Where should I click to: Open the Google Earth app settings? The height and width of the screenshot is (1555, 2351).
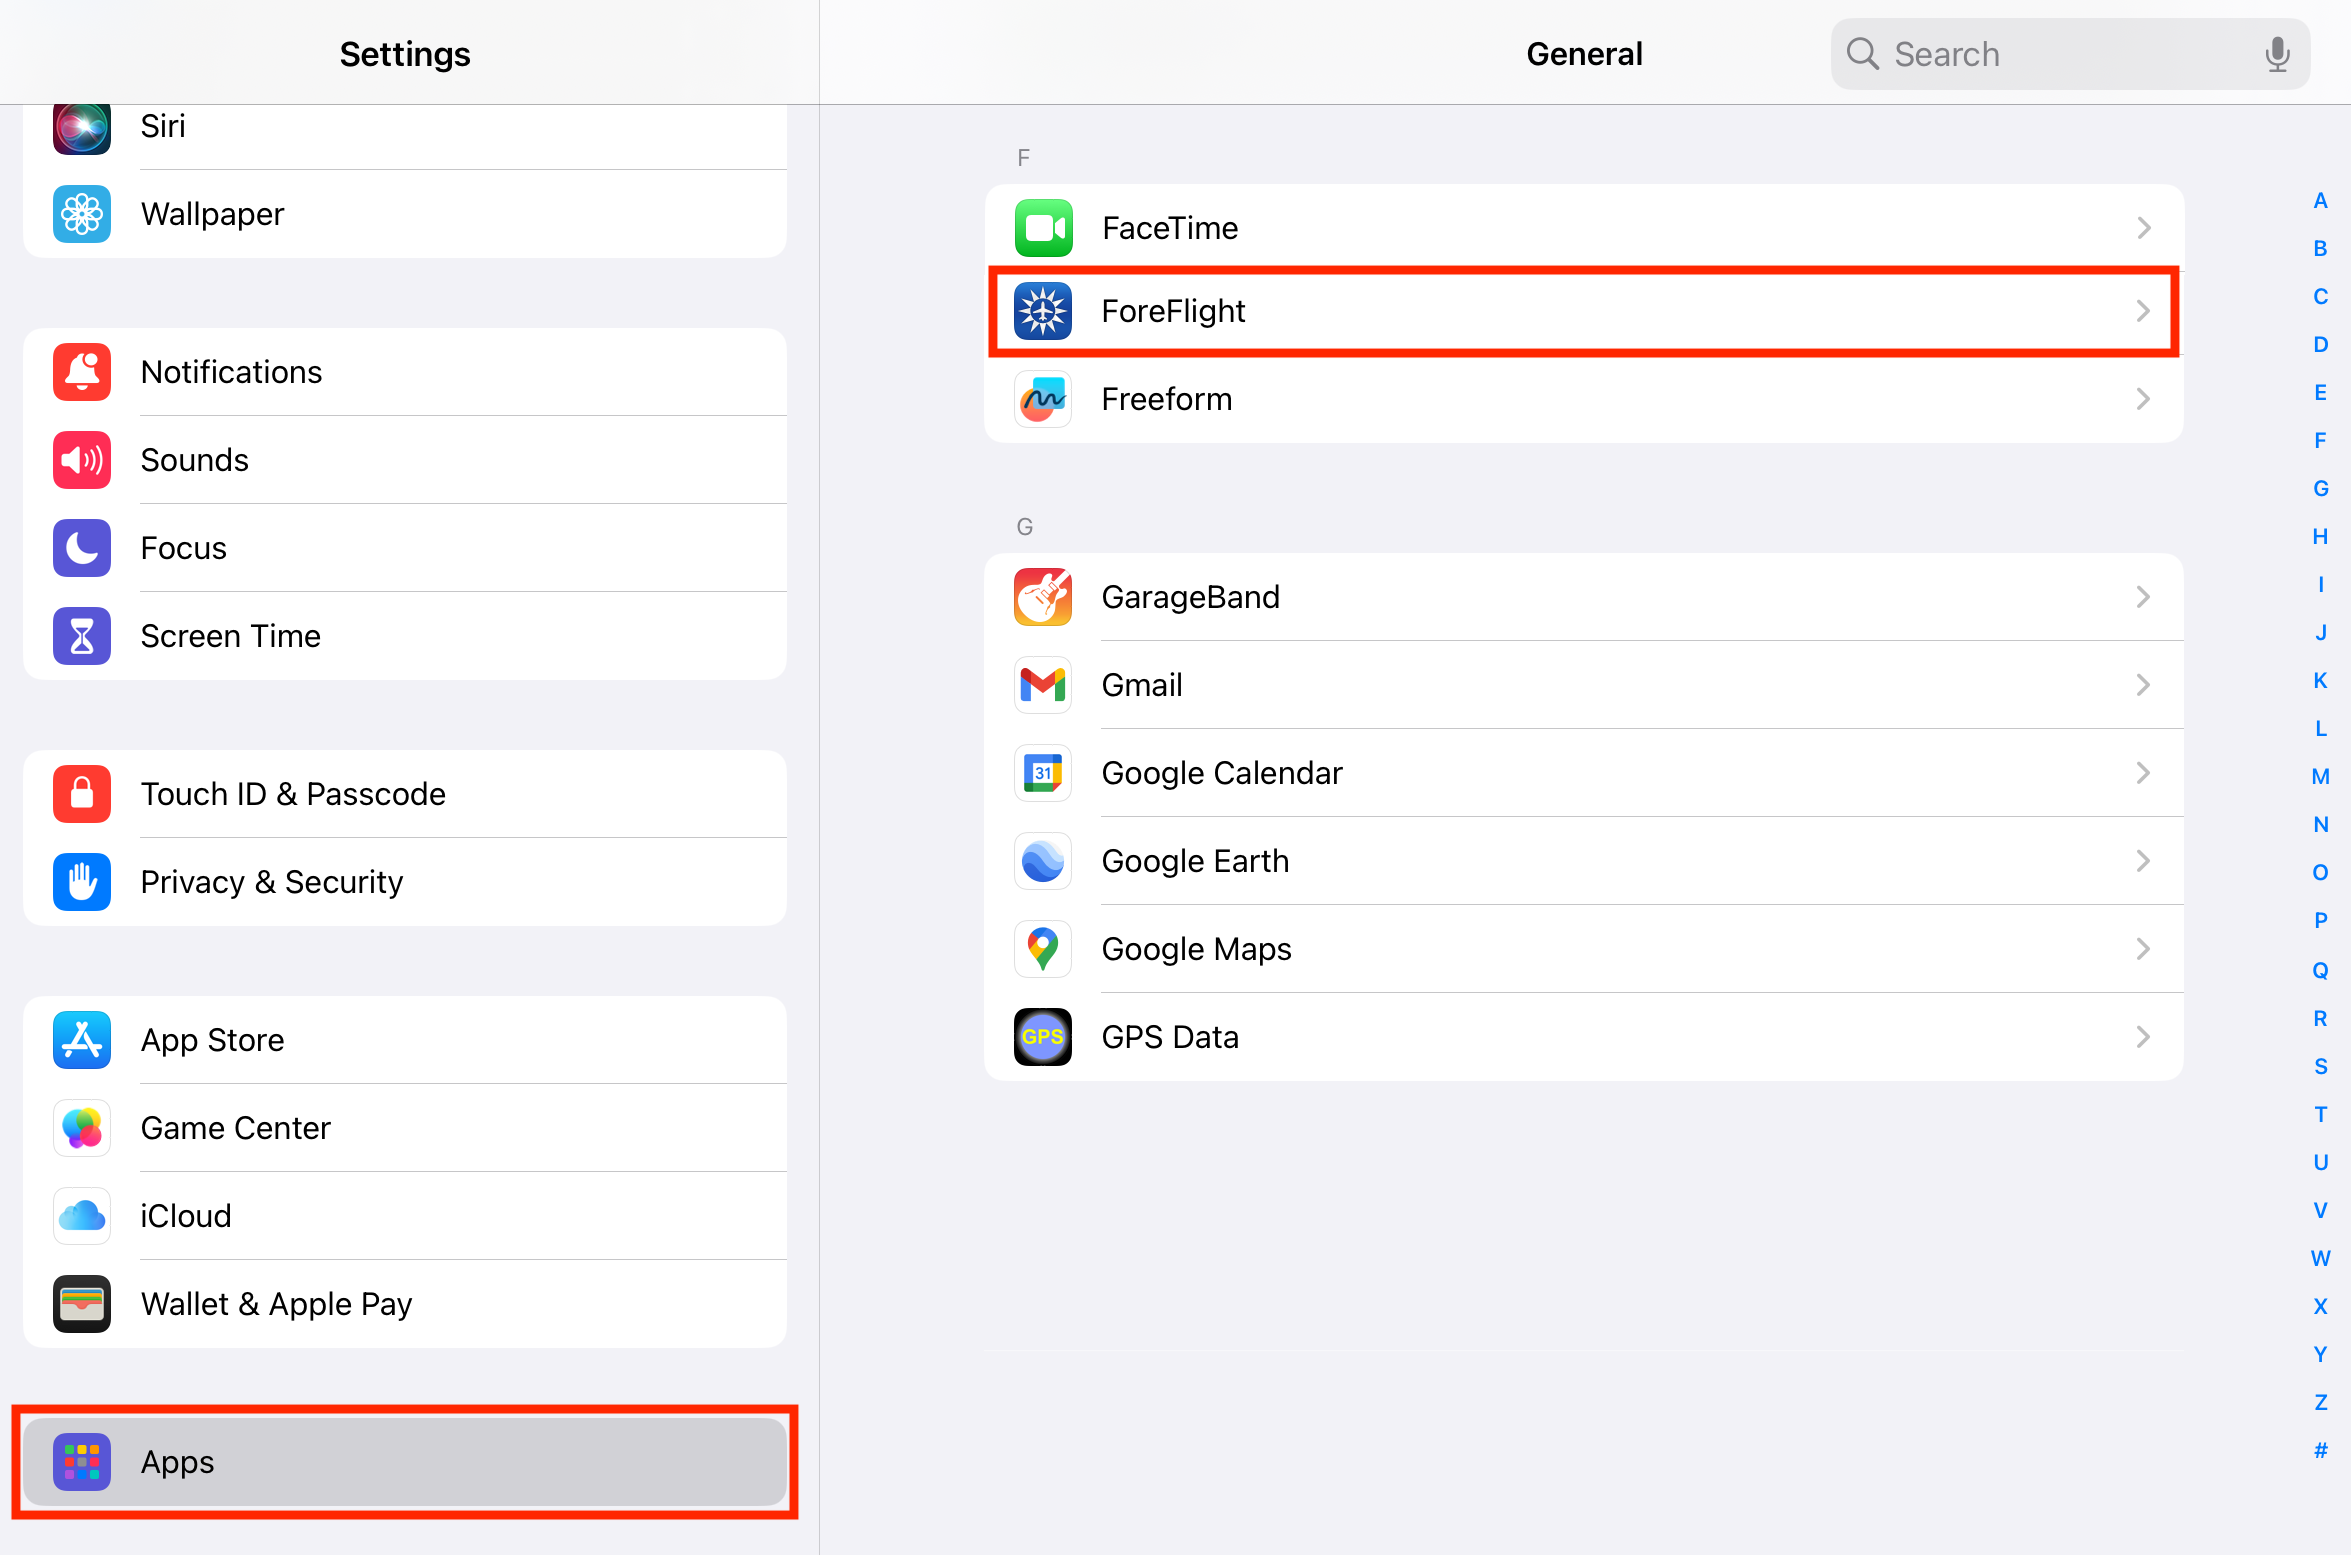click(x=1584, y=861)
